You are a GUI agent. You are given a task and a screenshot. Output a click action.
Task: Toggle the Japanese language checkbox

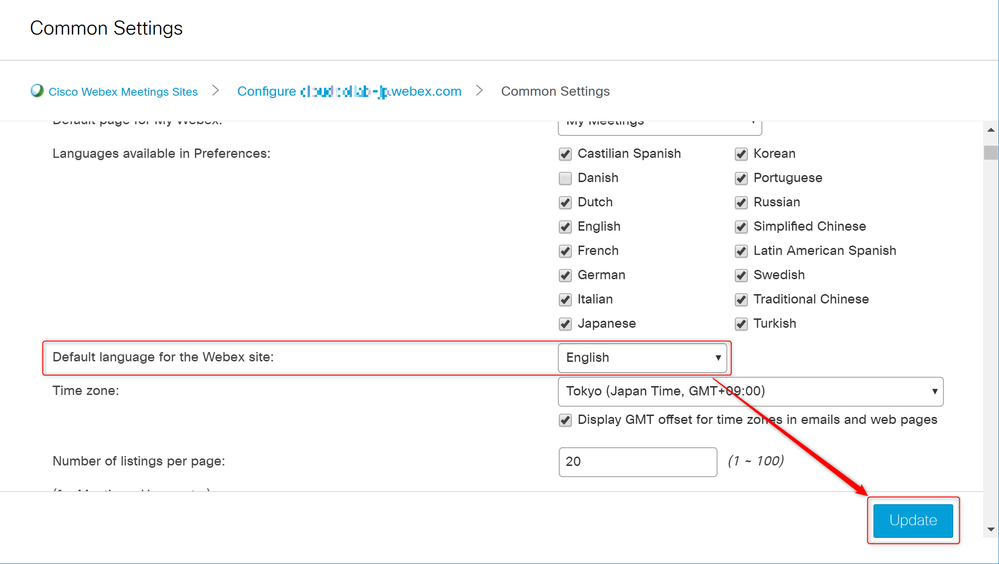click(x=565, y=324)
